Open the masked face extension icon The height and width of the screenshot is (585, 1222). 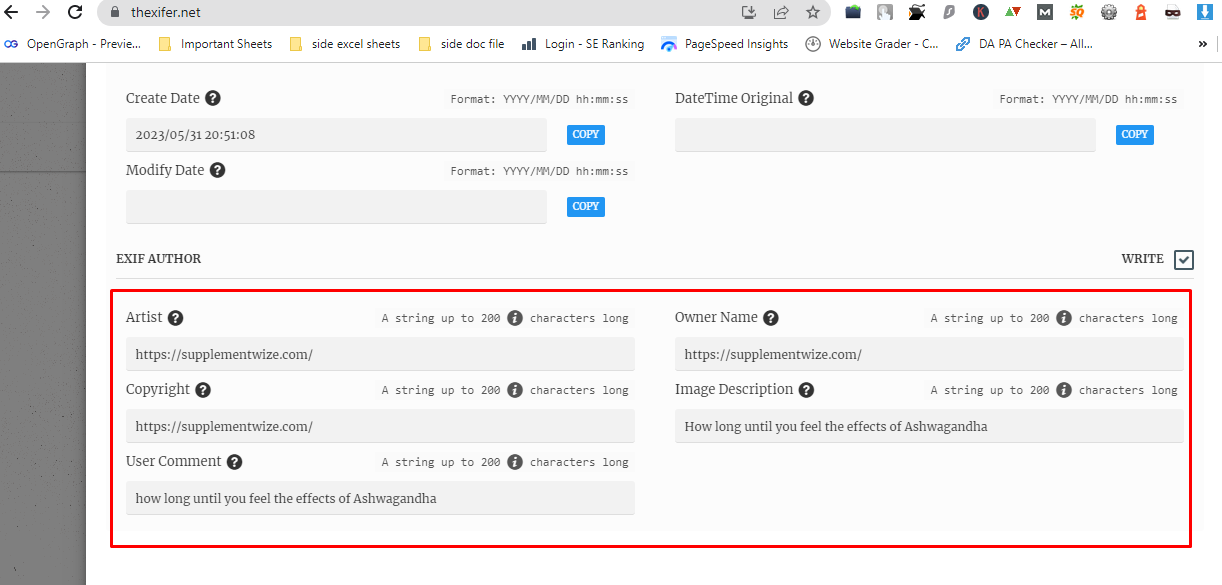coord(1173,13)
